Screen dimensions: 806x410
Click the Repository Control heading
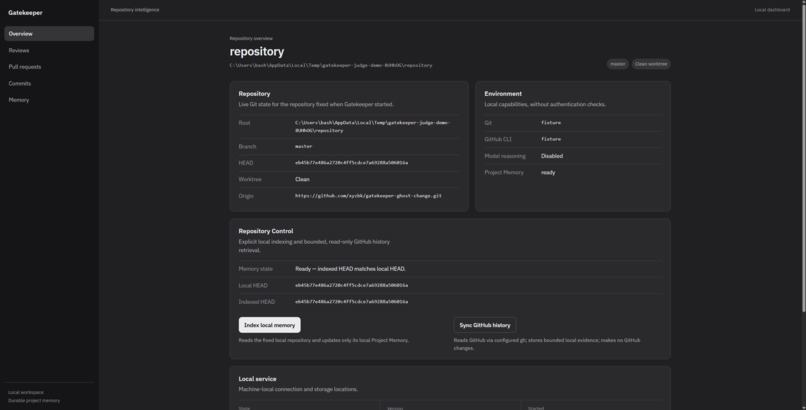click(266, 231)
